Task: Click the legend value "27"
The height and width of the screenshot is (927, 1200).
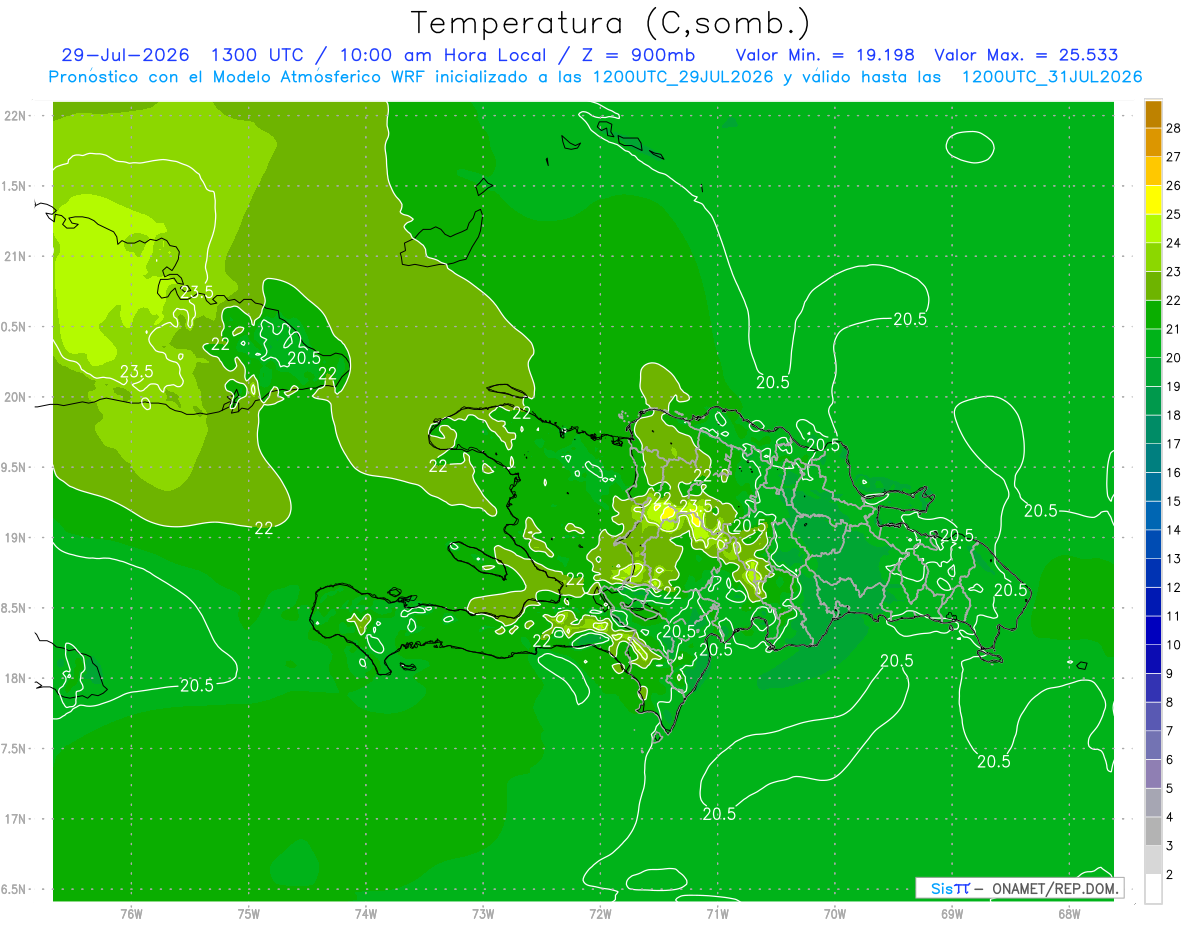Action: [1173, 157]
